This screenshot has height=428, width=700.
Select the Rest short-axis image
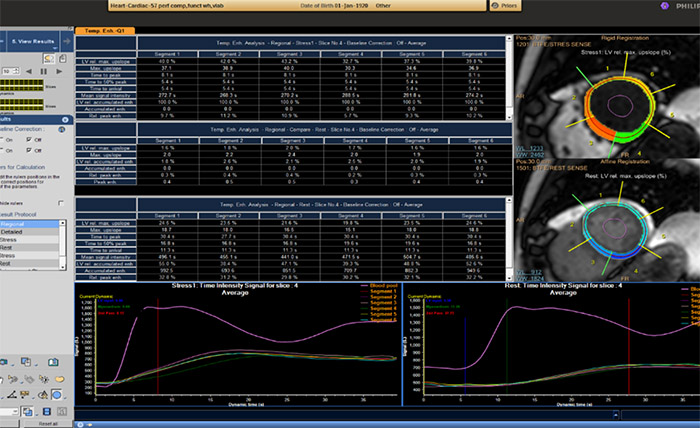pyautogui.click(x=607, y=220)
